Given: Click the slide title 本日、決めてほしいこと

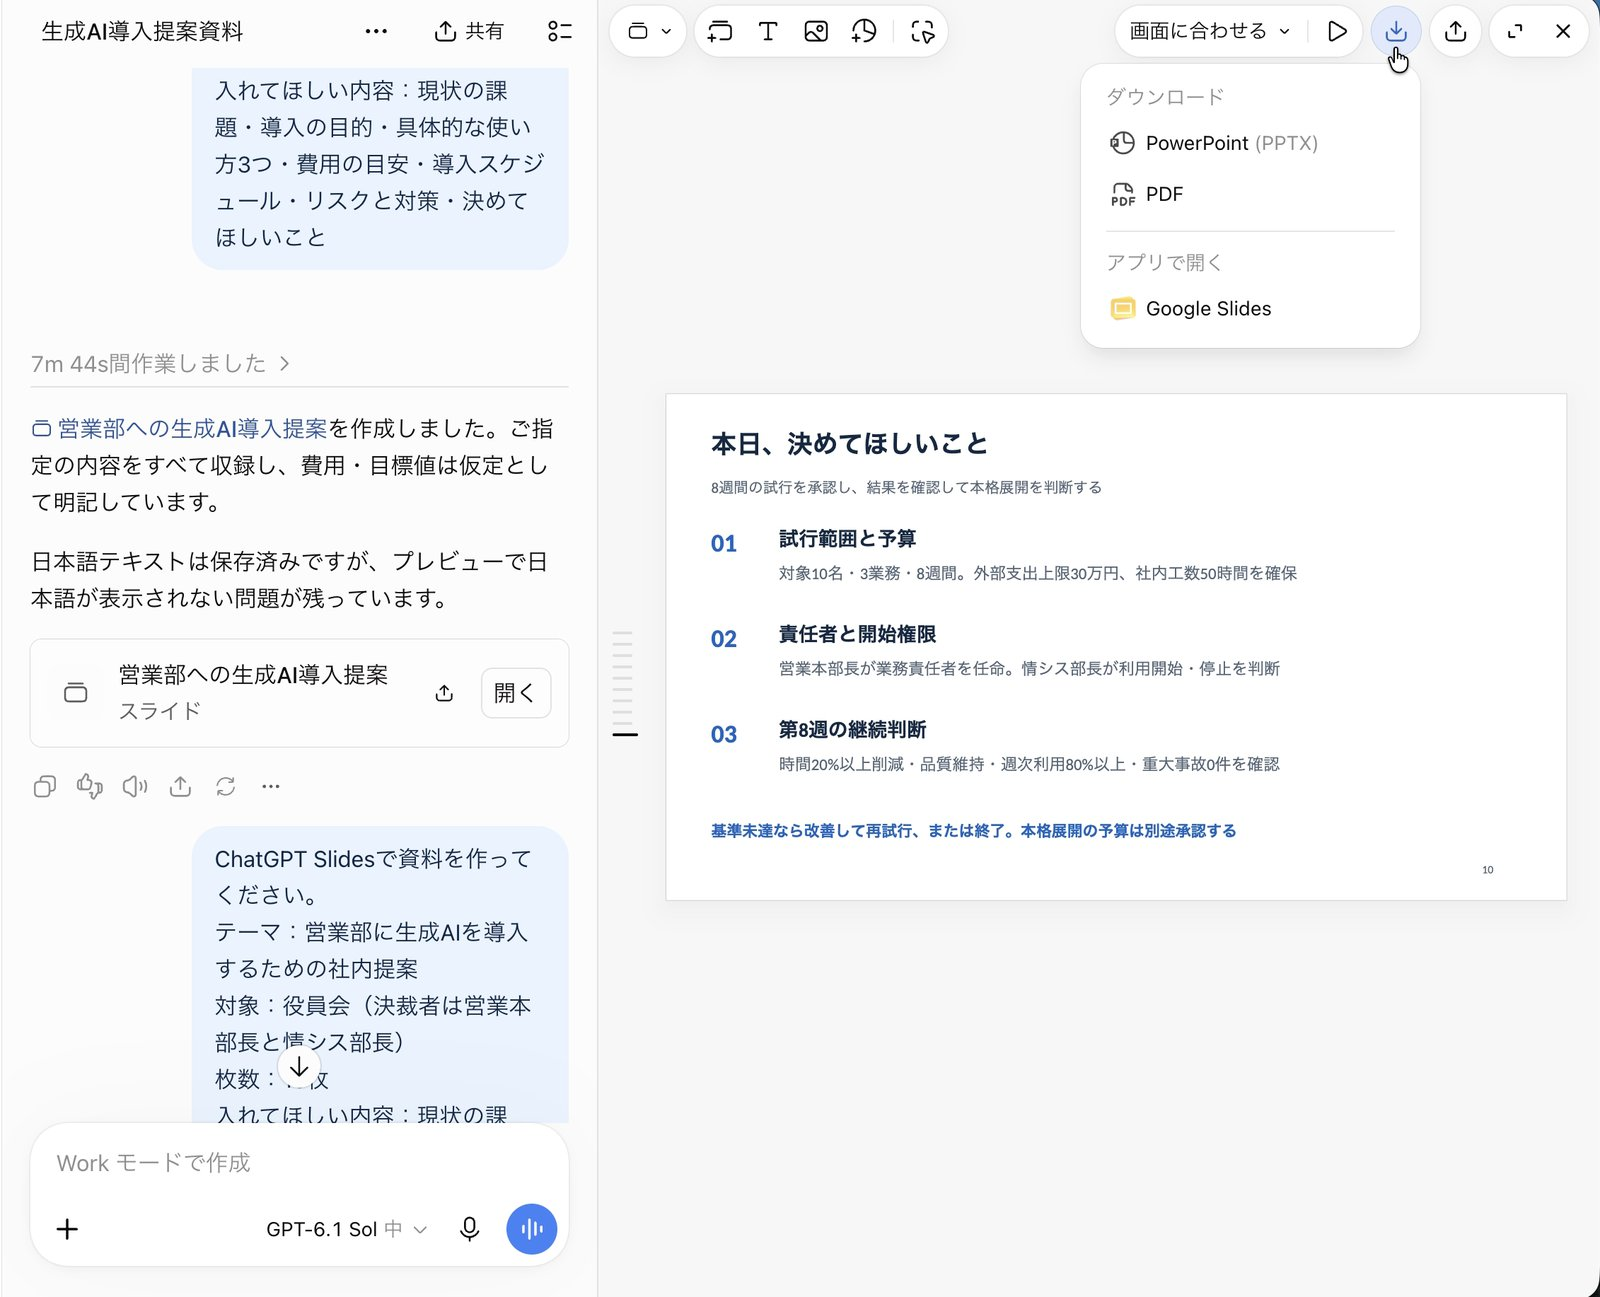Looking at the screenshot, I should (849, 444).
